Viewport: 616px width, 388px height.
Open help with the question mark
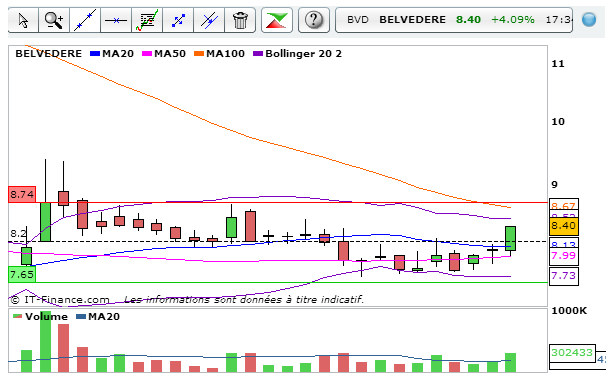click(314, 20)
